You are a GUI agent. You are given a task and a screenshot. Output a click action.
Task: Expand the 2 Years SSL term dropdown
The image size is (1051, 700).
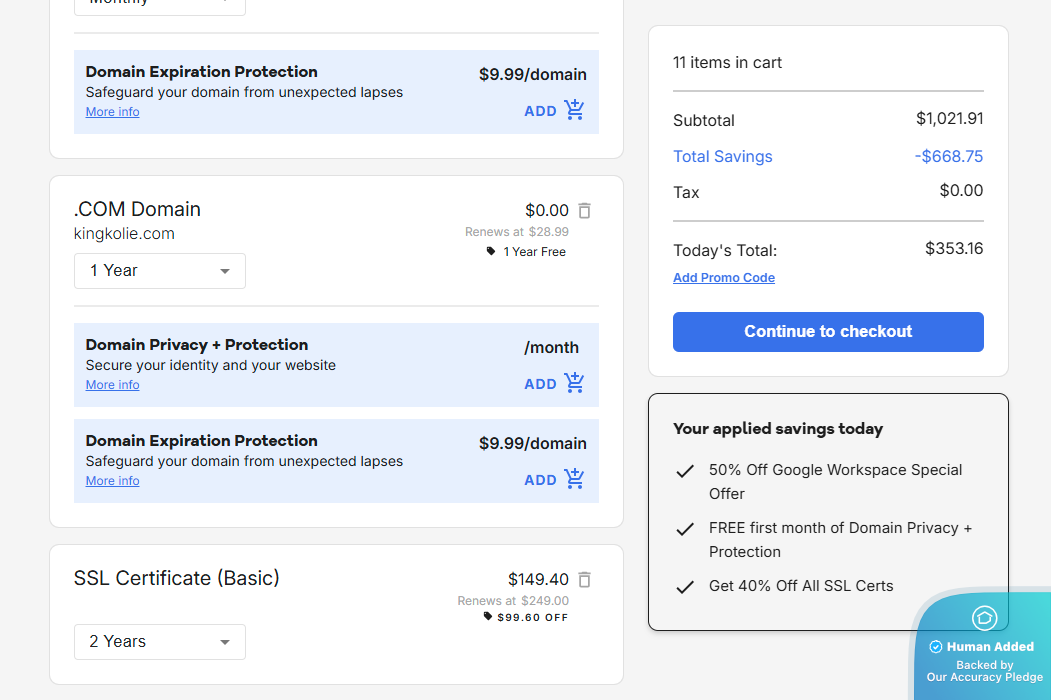(x=160, y=642)
